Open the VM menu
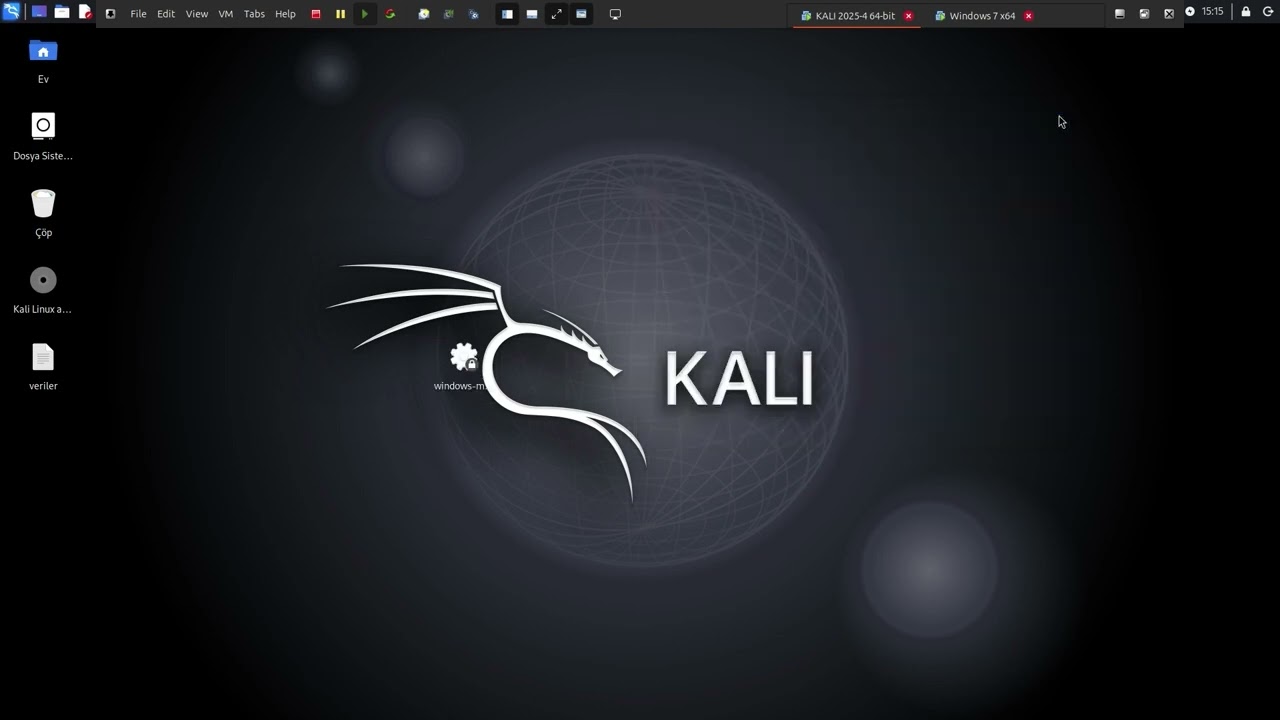This screenshot has width=1280, height=720. (225, 14)
